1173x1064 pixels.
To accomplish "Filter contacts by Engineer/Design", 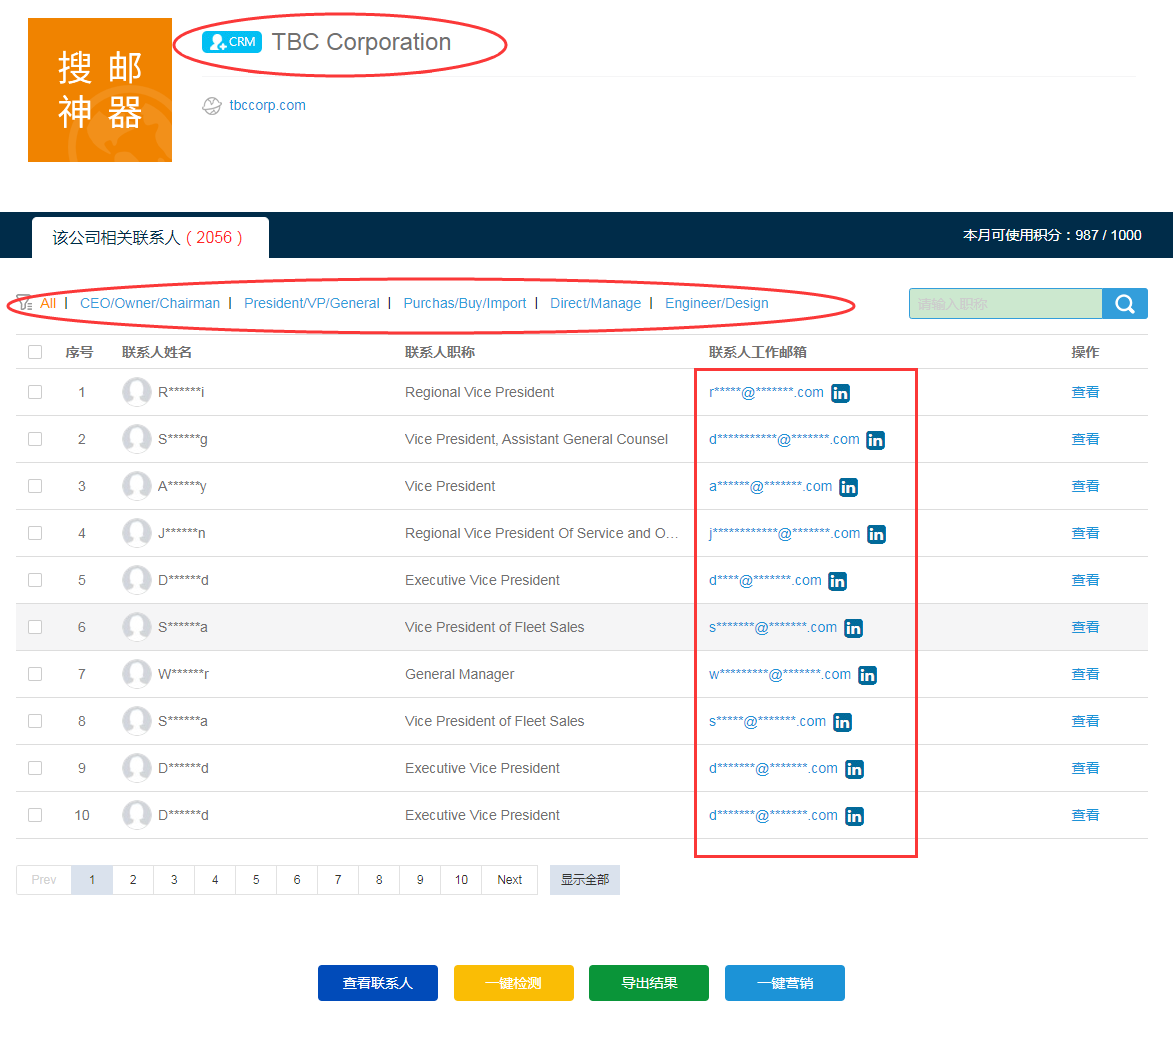I will (716, 303).
